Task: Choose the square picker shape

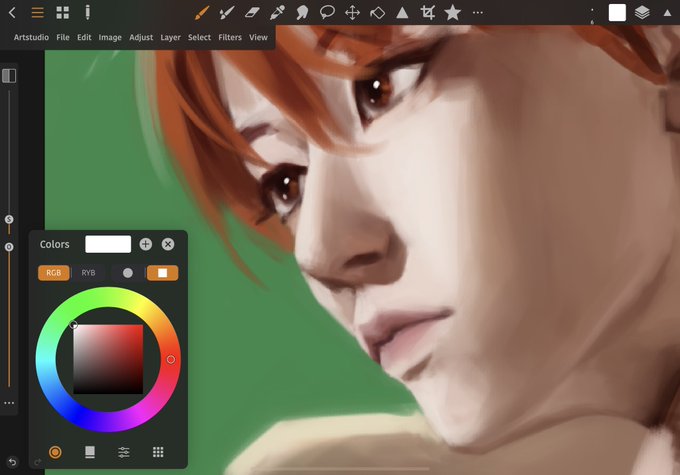Action: coord(163,273)
